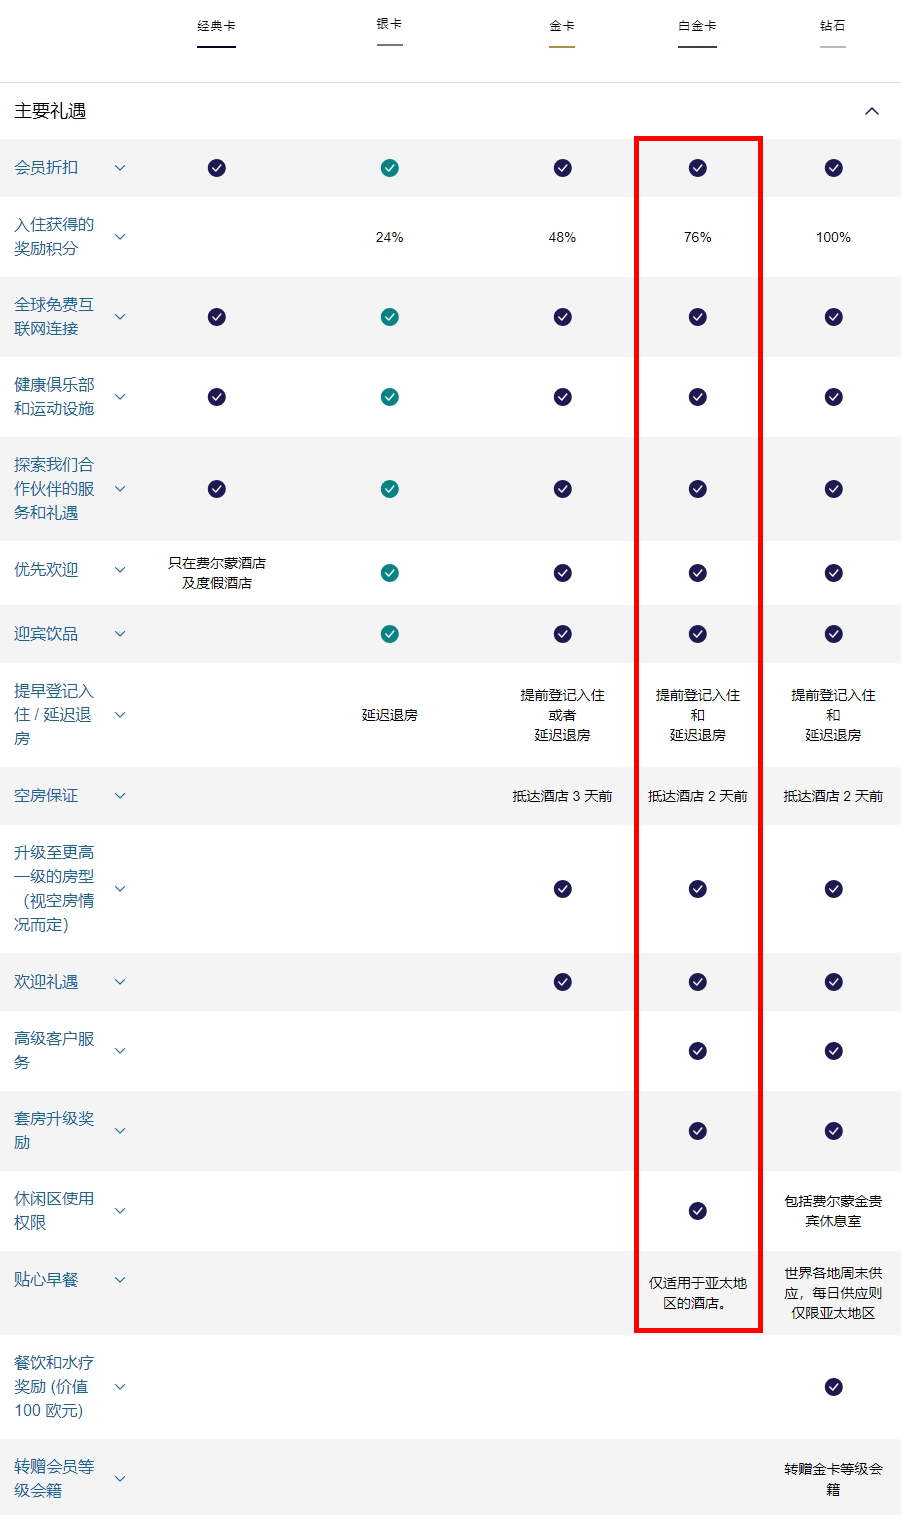
Task: Click the 金卡 checkmark for 升级至更高一级的房型
Action: click(x=562, y=888)
